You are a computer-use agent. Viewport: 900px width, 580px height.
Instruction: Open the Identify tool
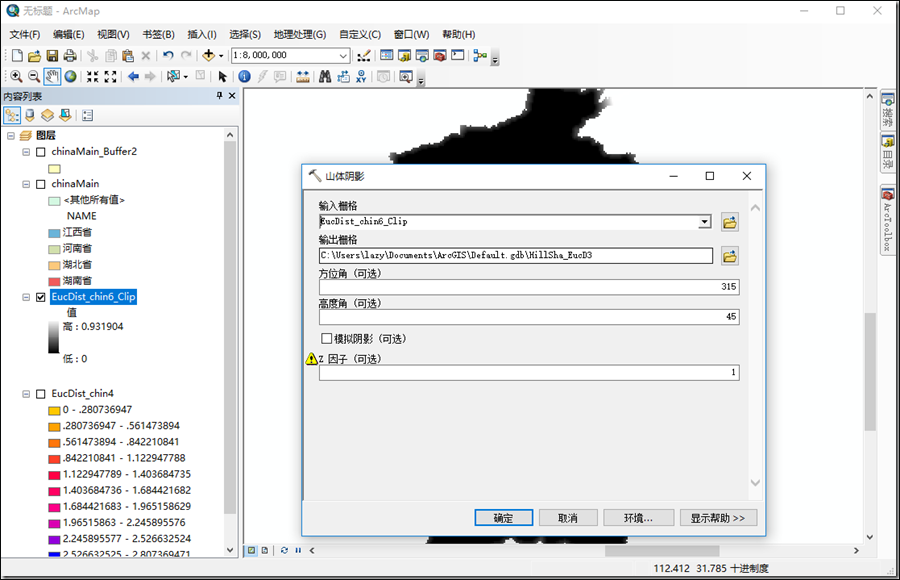click(243, 76)
